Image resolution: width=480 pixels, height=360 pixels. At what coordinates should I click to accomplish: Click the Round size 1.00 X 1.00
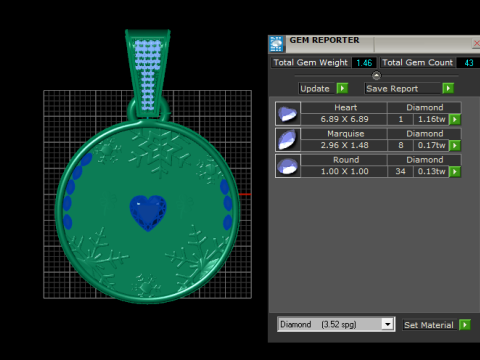tap(344, 171)
